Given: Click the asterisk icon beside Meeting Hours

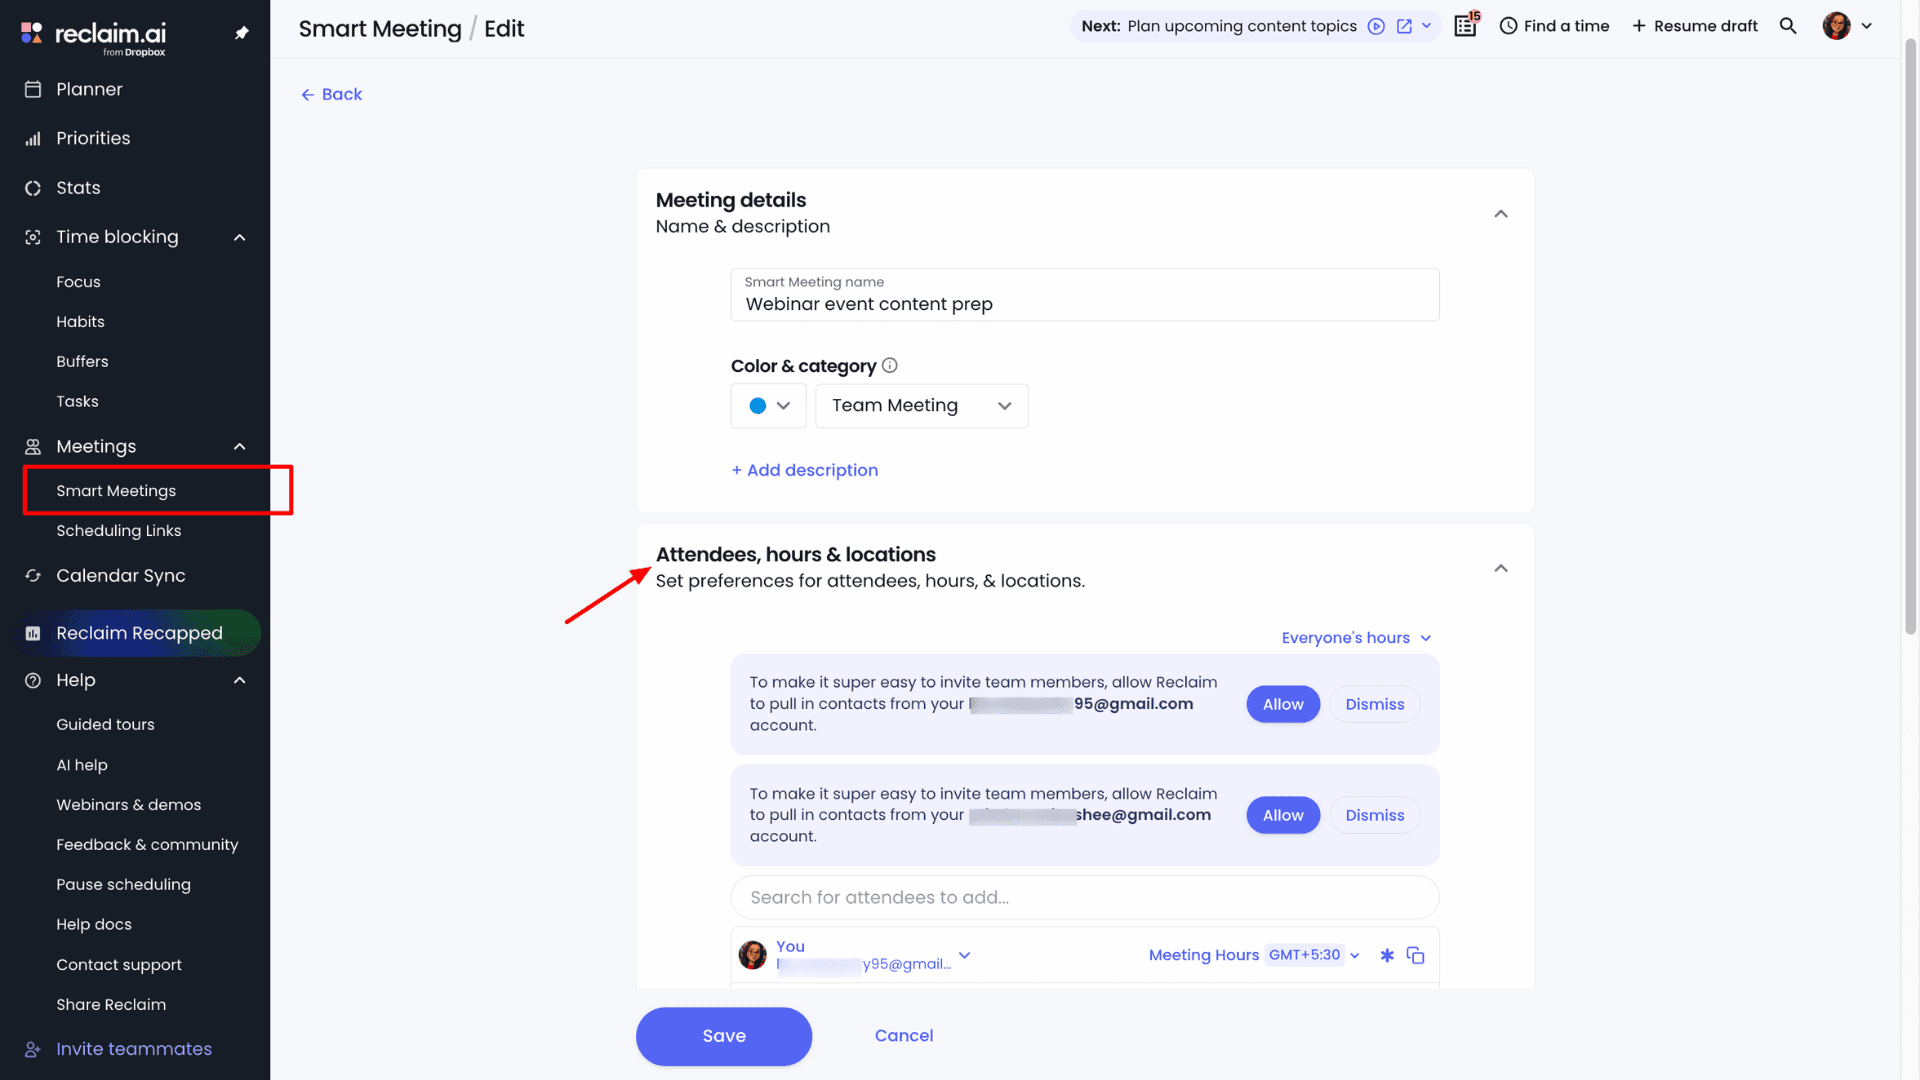Looking at the screenshot, I should coord(1387,956).
